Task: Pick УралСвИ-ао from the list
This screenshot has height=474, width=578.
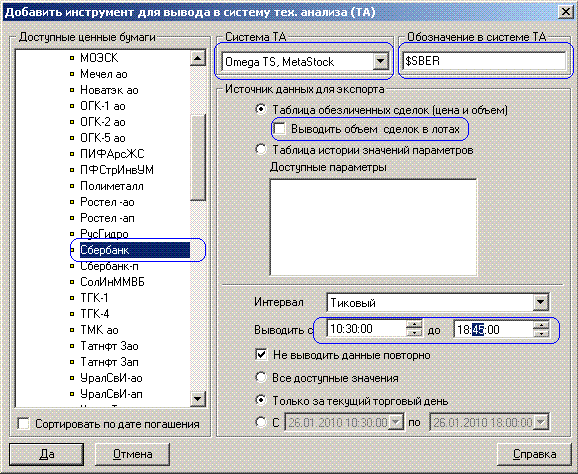Action: [x=111, y=378]
